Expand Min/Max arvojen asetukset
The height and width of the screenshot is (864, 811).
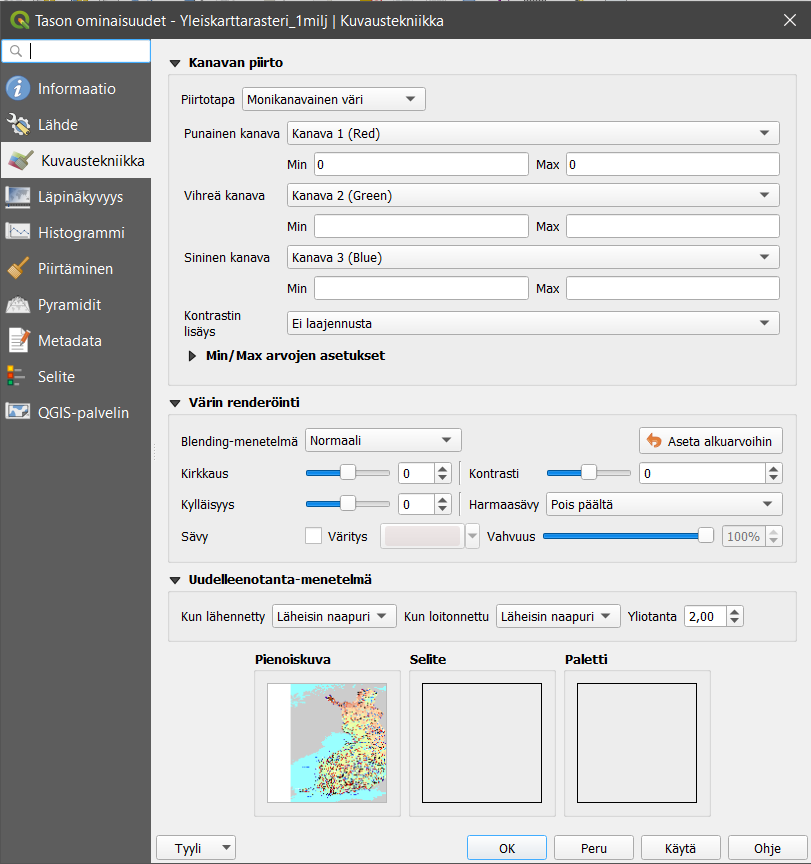(193, 355)
